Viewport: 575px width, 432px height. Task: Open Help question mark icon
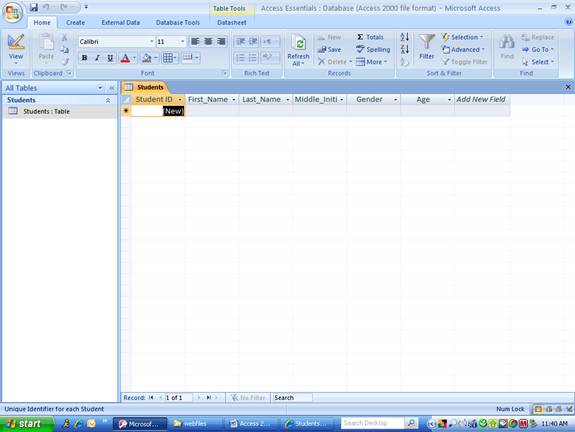[x=569, y=22]
